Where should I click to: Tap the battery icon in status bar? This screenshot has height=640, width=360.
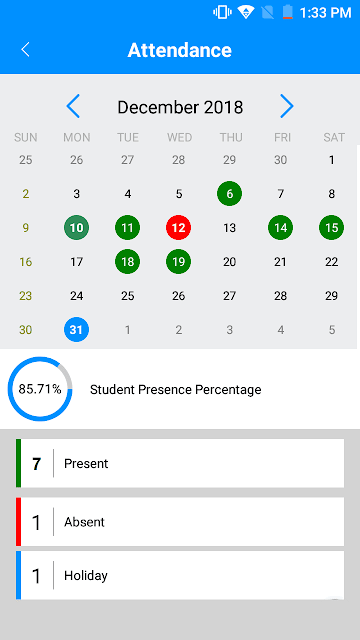pos(287,12)
